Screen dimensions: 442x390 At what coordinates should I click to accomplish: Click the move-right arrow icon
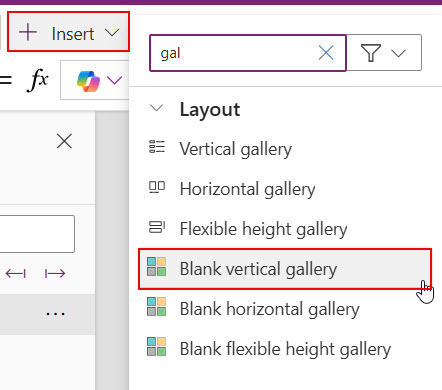(x=55, y=274)
